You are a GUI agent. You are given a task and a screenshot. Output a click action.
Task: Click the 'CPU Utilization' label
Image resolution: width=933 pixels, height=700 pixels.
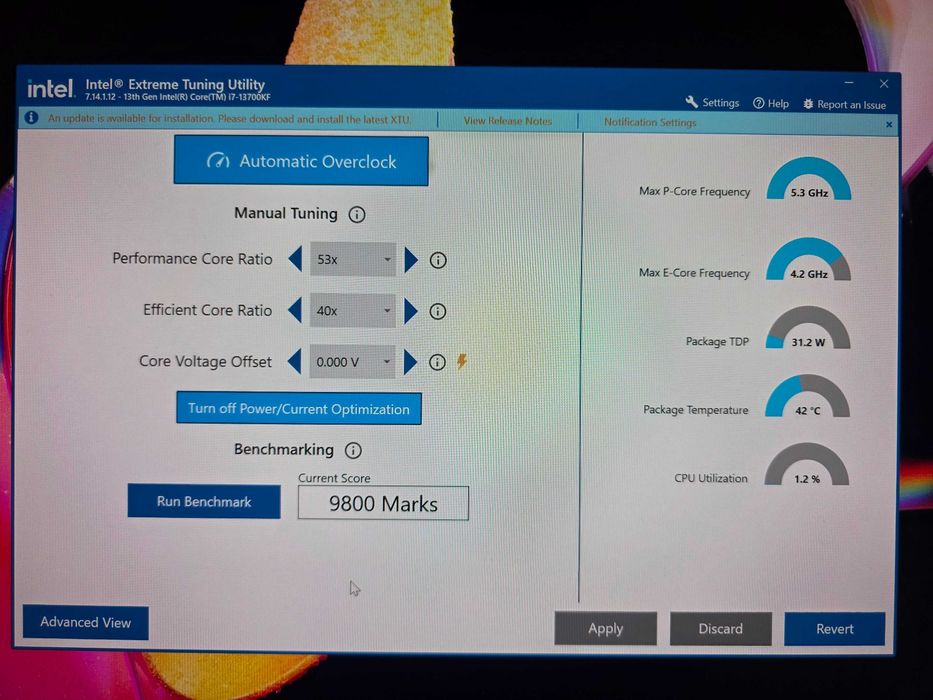pyautogui.click(x=711, y=478)
